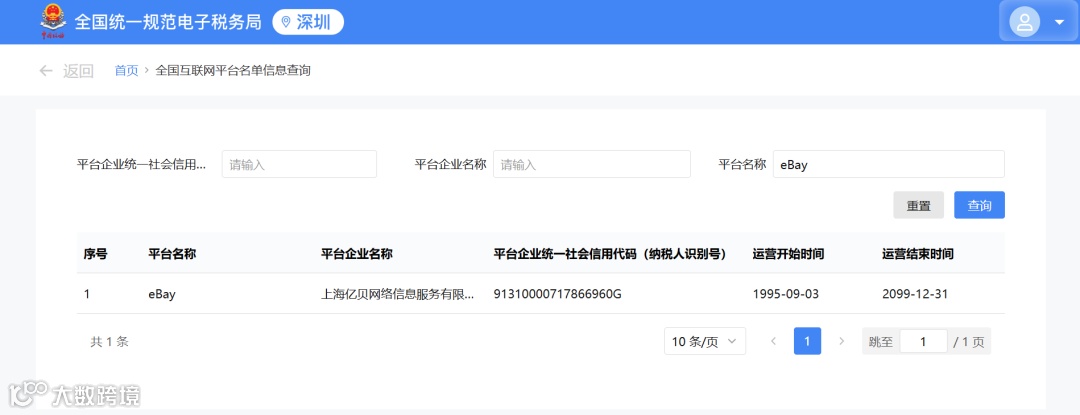Screen dimensions: 1080x415
Task: Click the tax bureau emblem logo
Action: (52, 21)
